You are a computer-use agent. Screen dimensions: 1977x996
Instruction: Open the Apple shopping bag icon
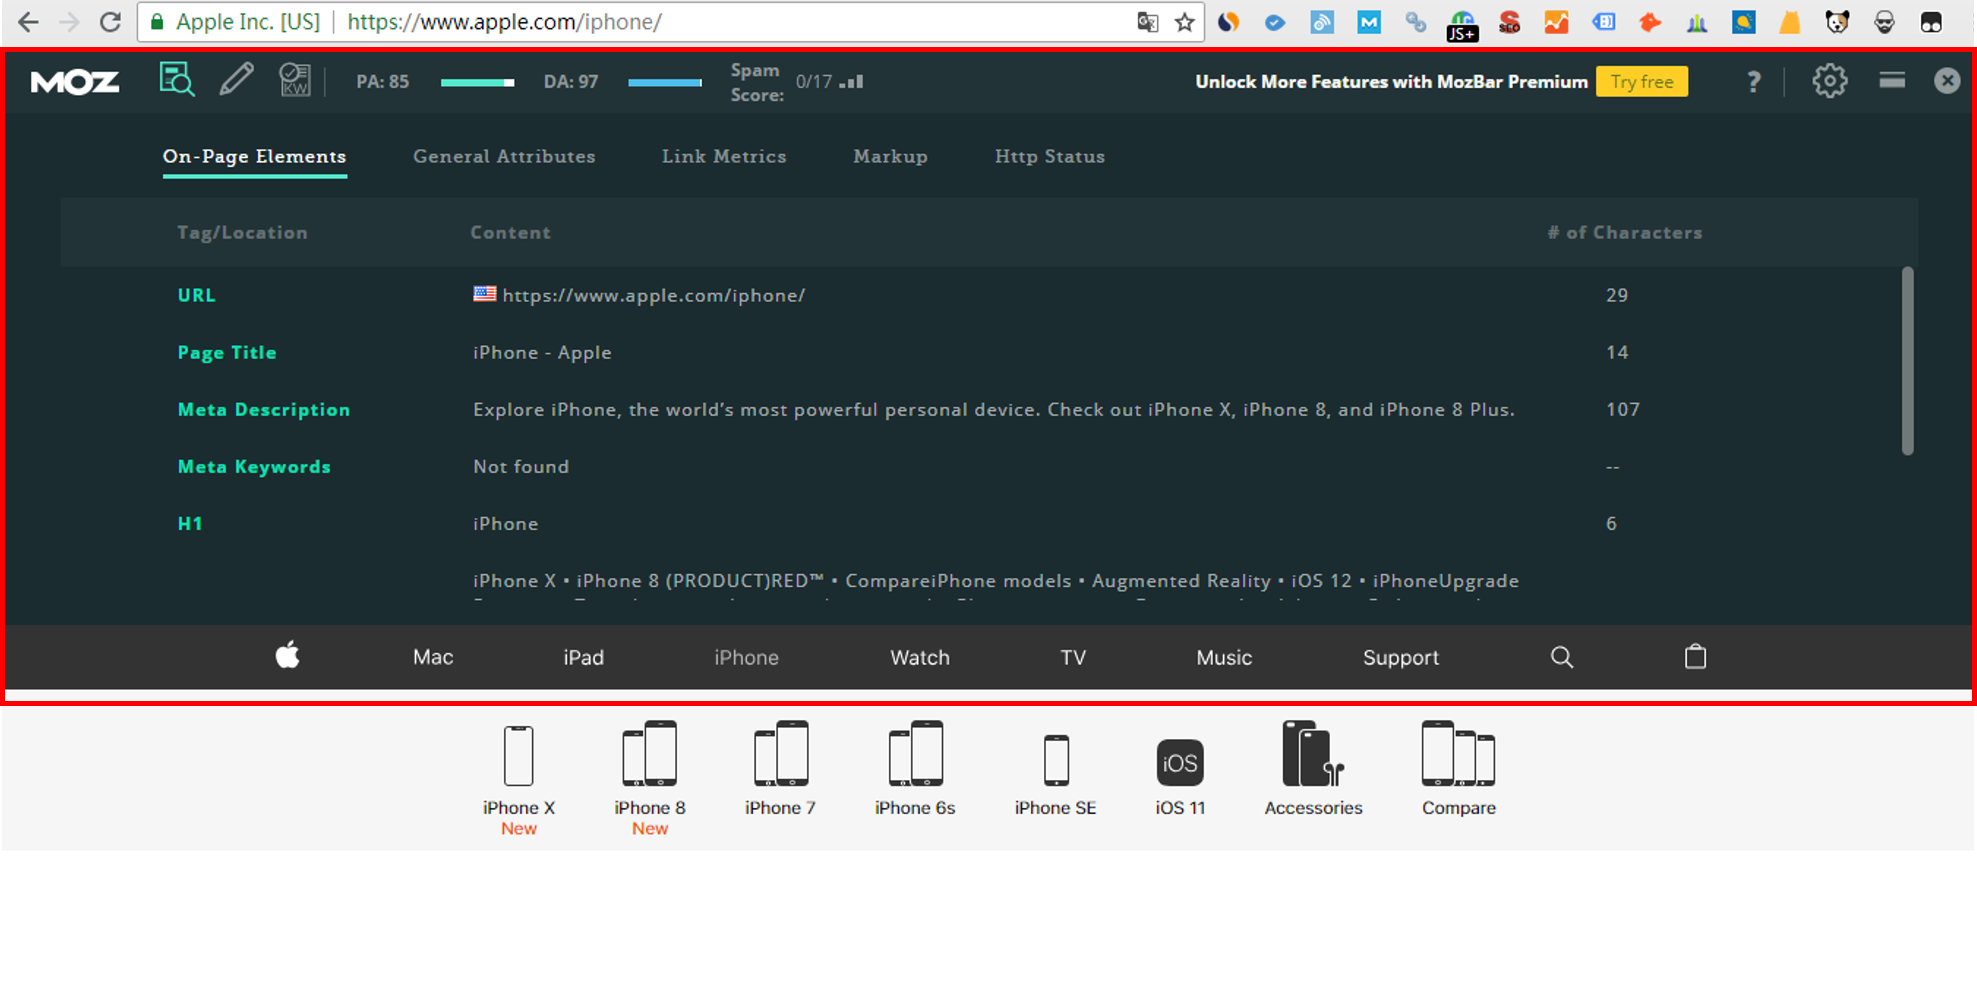(x=1695, y=657)
